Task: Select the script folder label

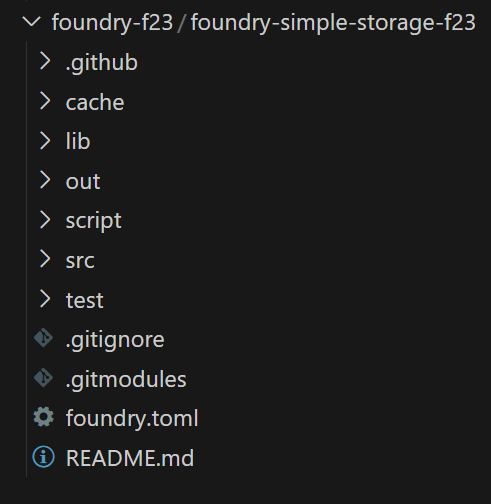Action: (x=94, y=221)
